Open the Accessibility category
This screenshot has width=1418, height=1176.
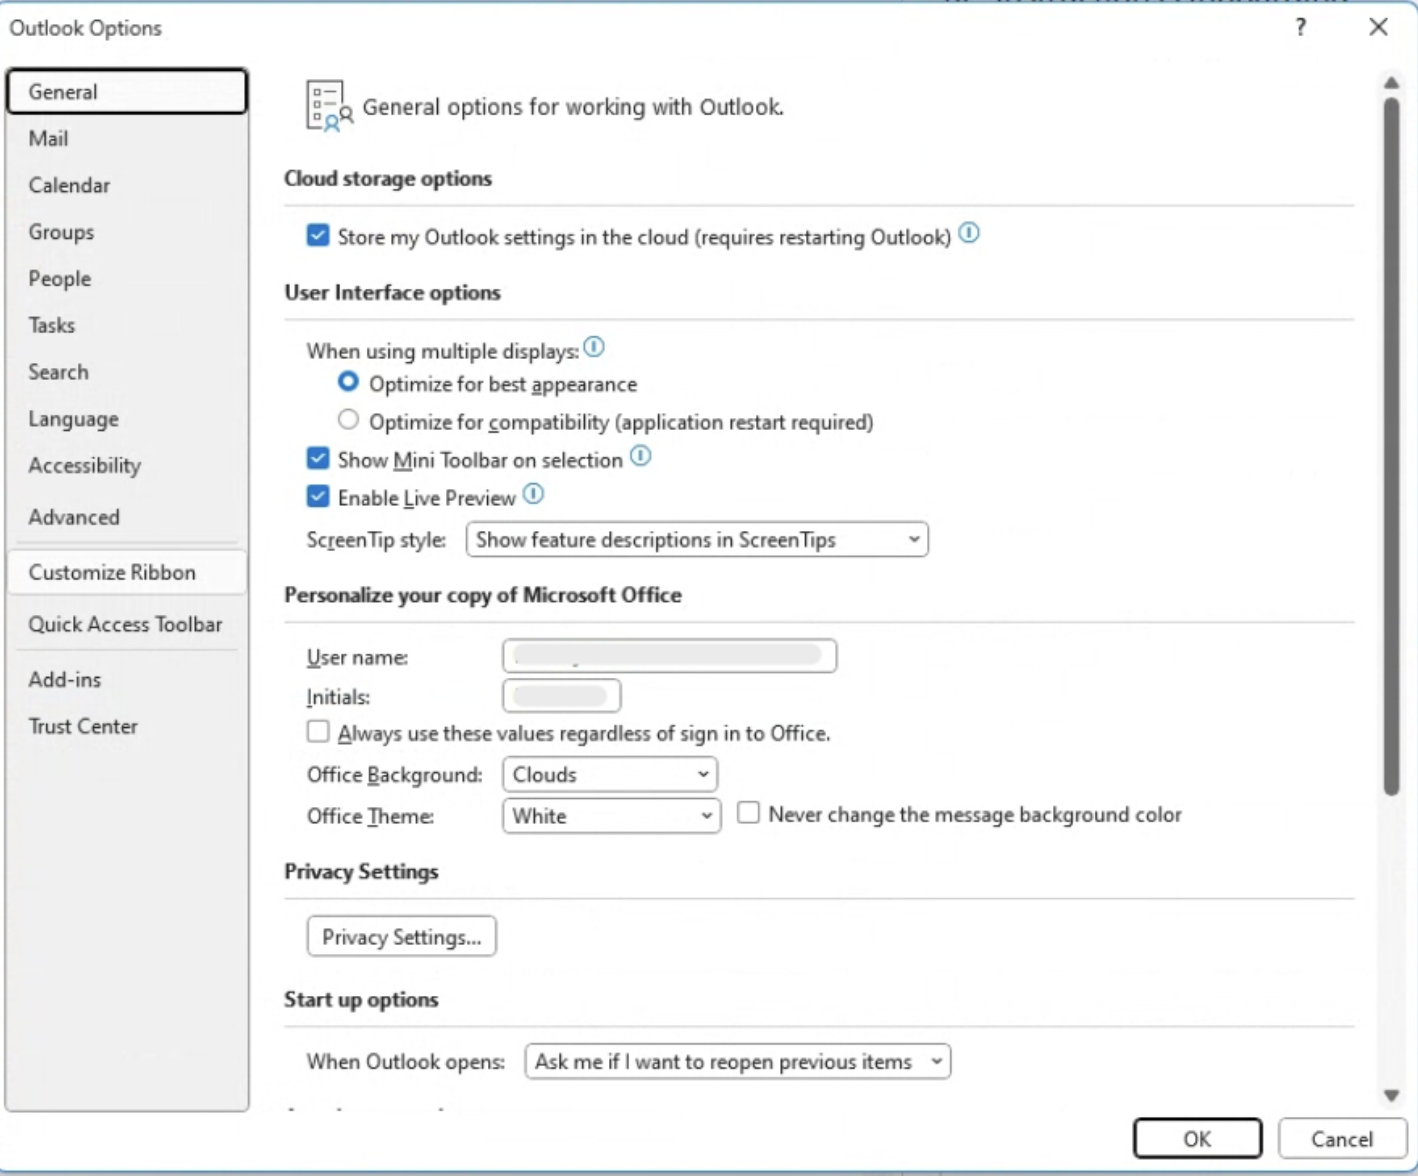pyautogui.click(x=127, y=465)
